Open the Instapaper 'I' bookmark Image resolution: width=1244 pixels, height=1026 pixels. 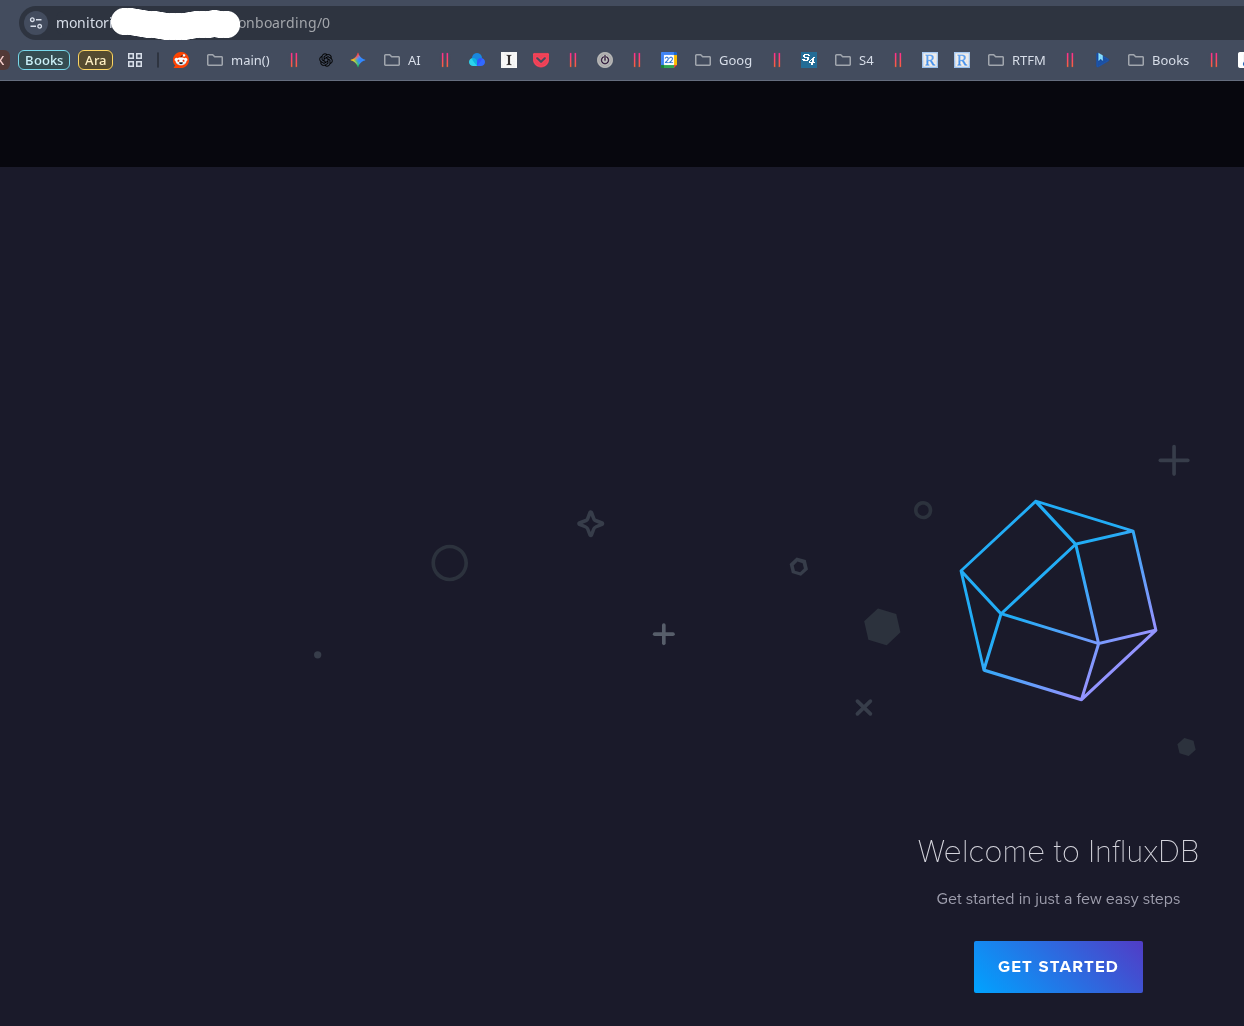coord(509,60)
